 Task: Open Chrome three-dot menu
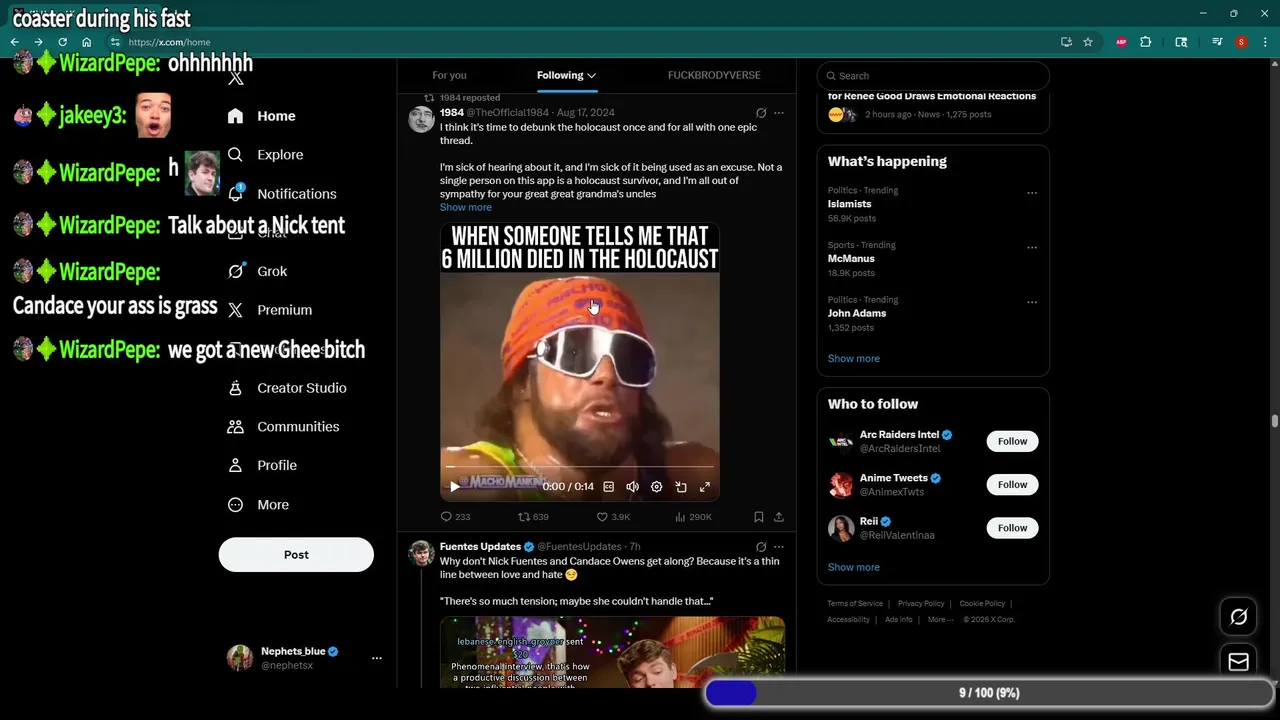[x=1266, y=42]
